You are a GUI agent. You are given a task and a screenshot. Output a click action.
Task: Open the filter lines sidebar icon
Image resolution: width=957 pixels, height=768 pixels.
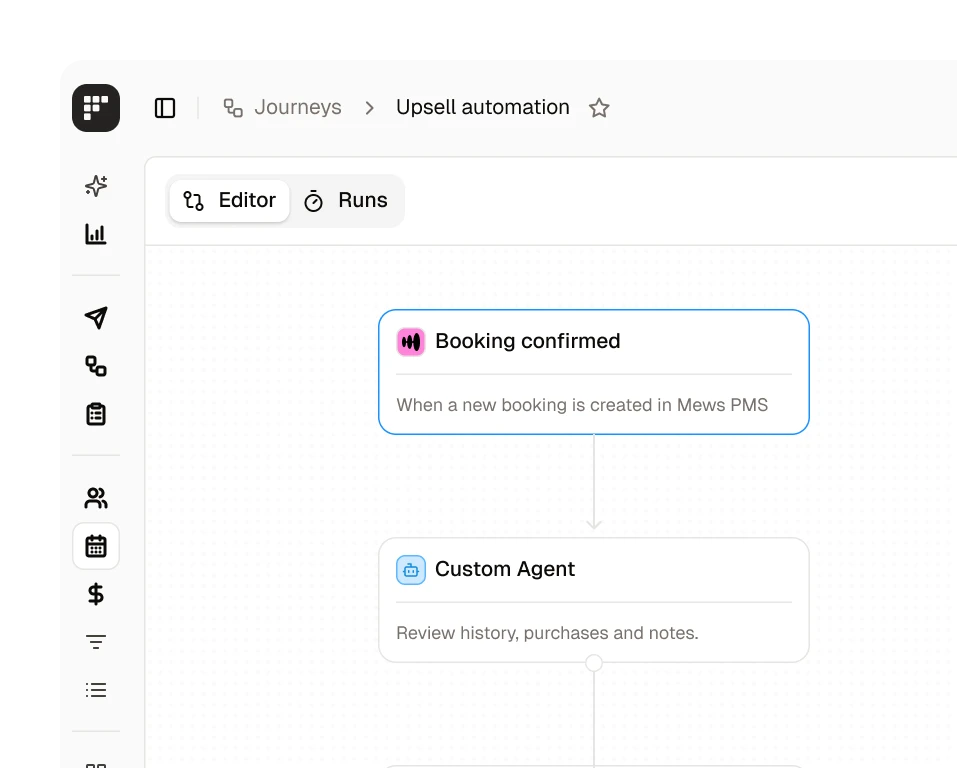96,642
